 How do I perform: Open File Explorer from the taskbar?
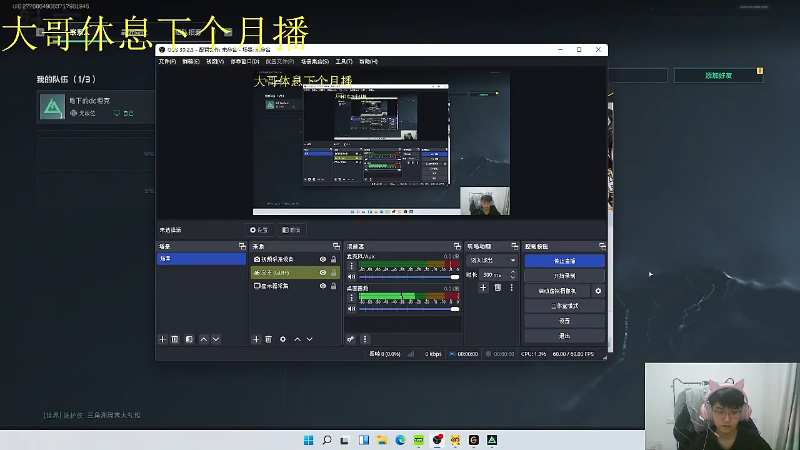pos(382,440)
